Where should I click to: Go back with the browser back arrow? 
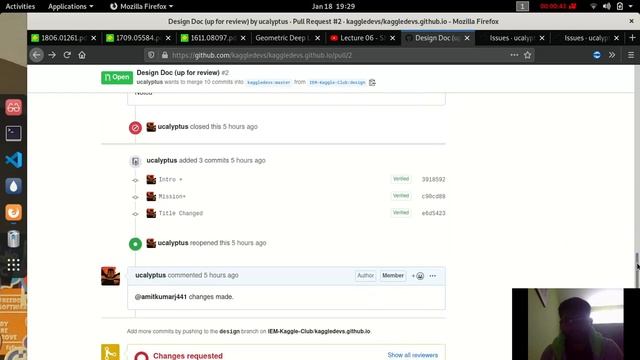37,55
